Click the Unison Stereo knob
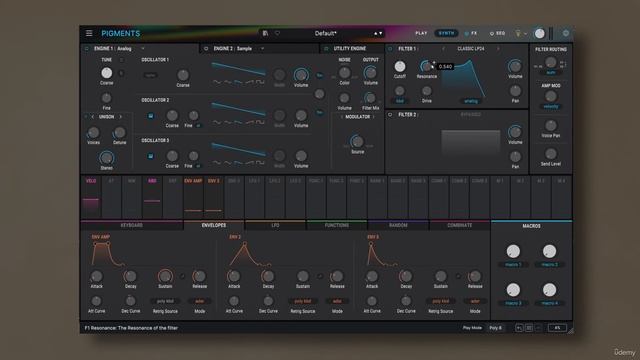Image resolution: width=640 pixels, height=360 pixels. (x=106, y=158)
